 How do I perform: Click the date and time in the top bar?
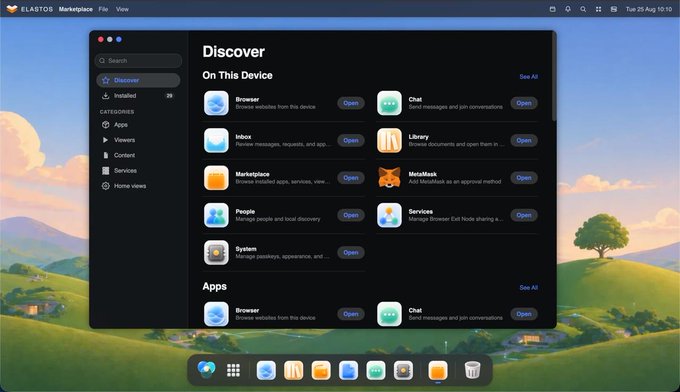click(x=649, y=9)
